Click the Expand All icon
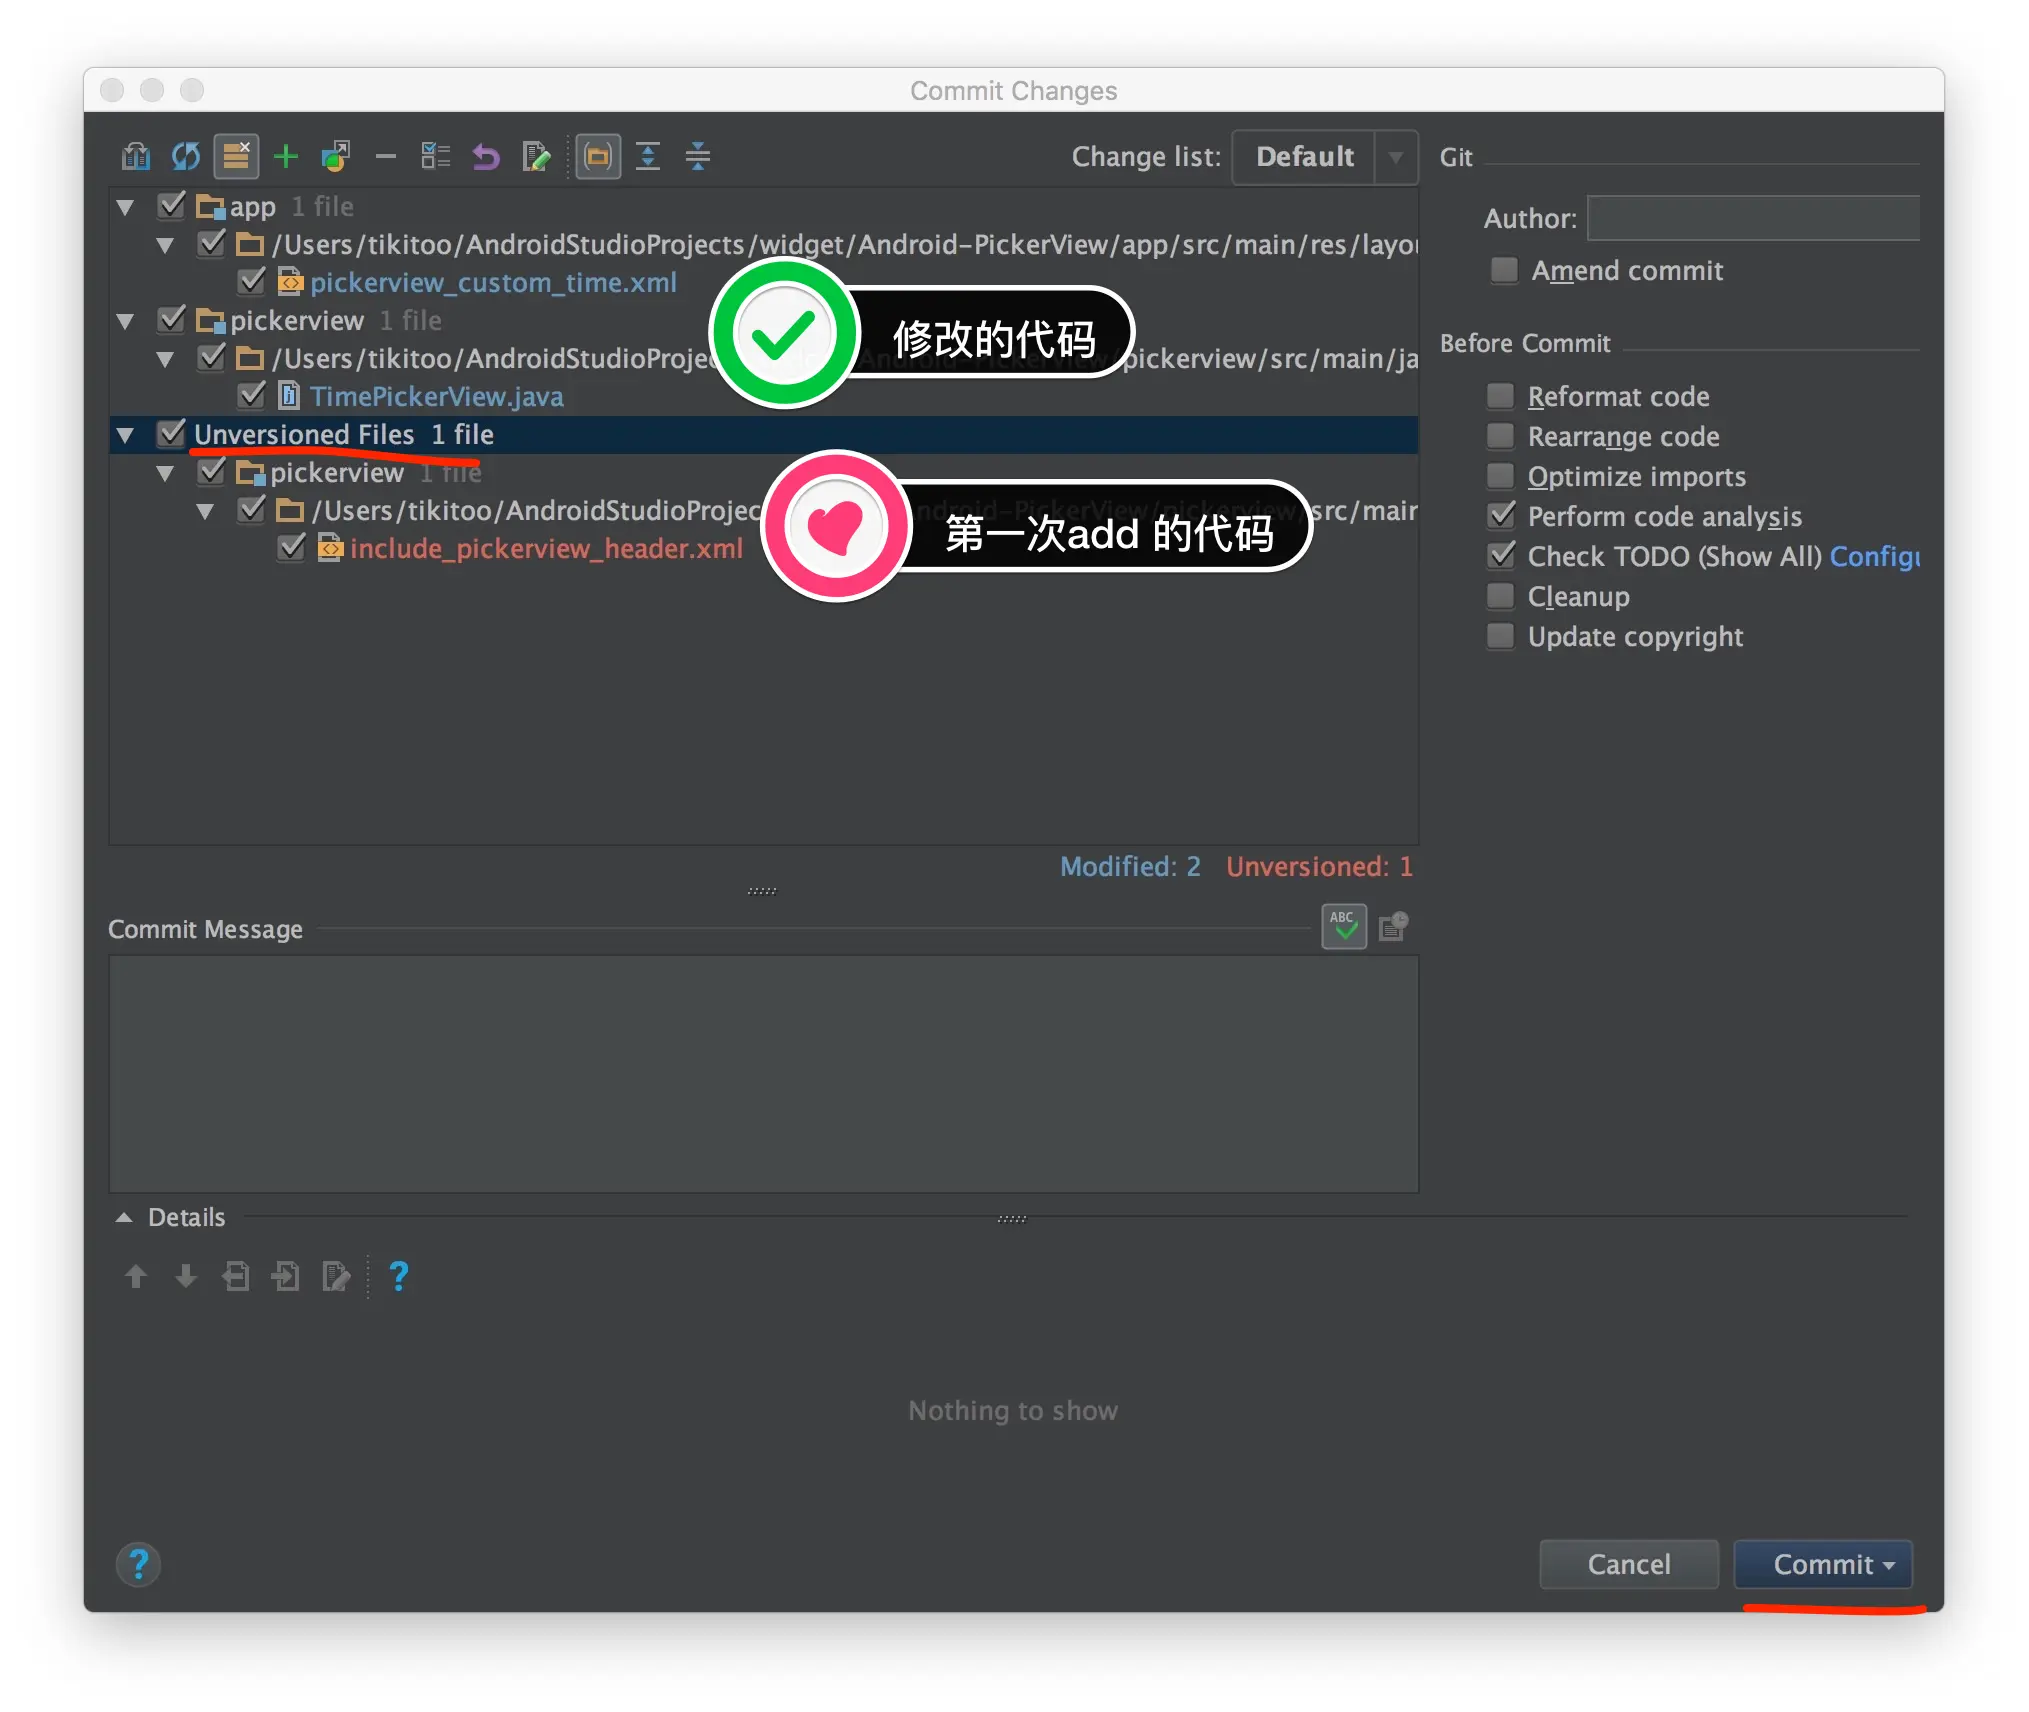Screen dimensions: 2029x1712 (x=648, y=156)
